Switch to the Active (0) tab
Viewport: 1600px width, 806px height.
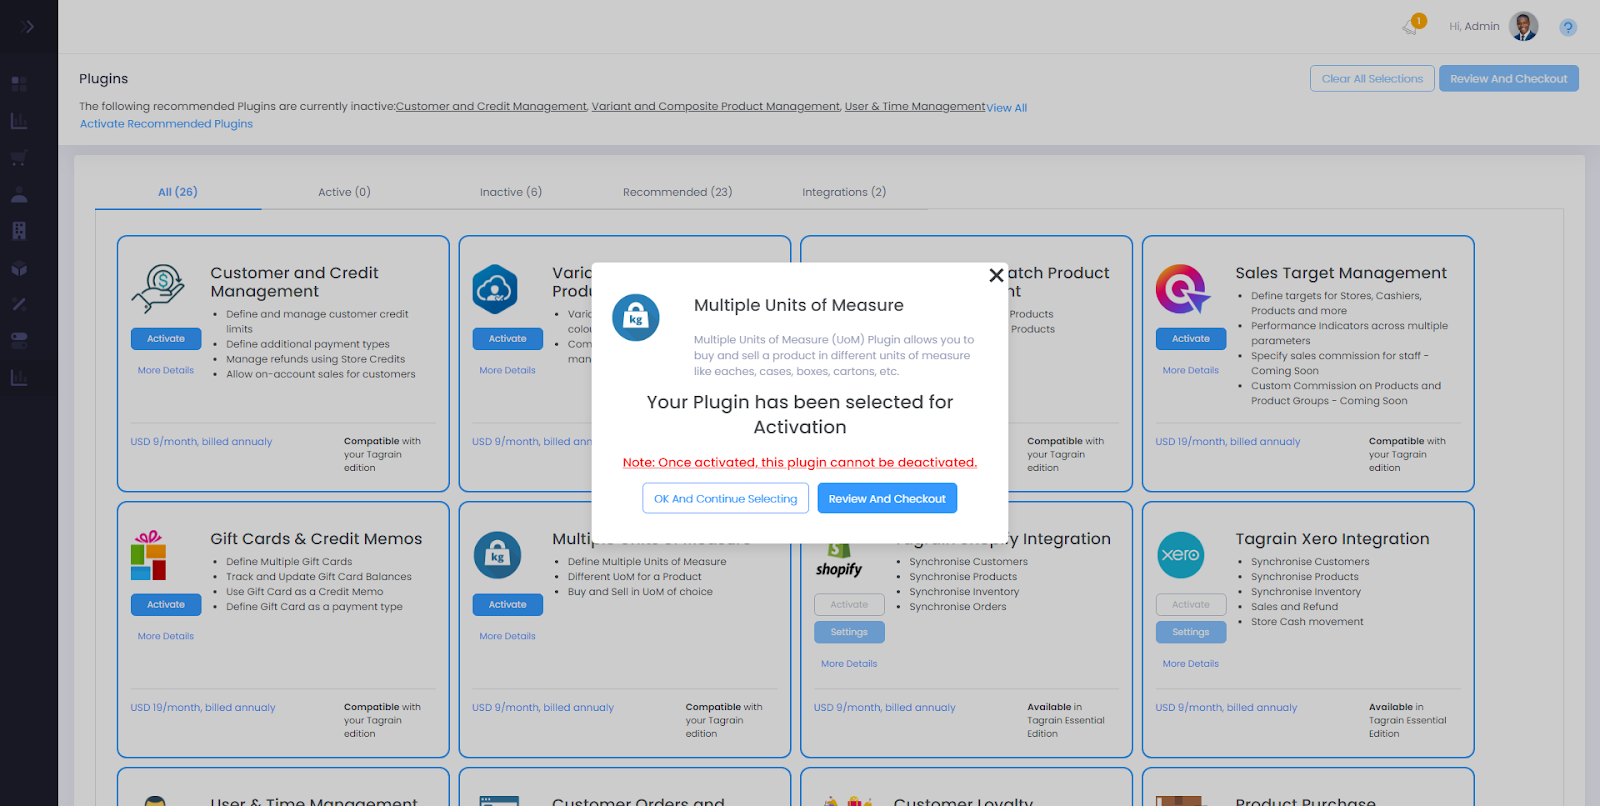(344, 192)
